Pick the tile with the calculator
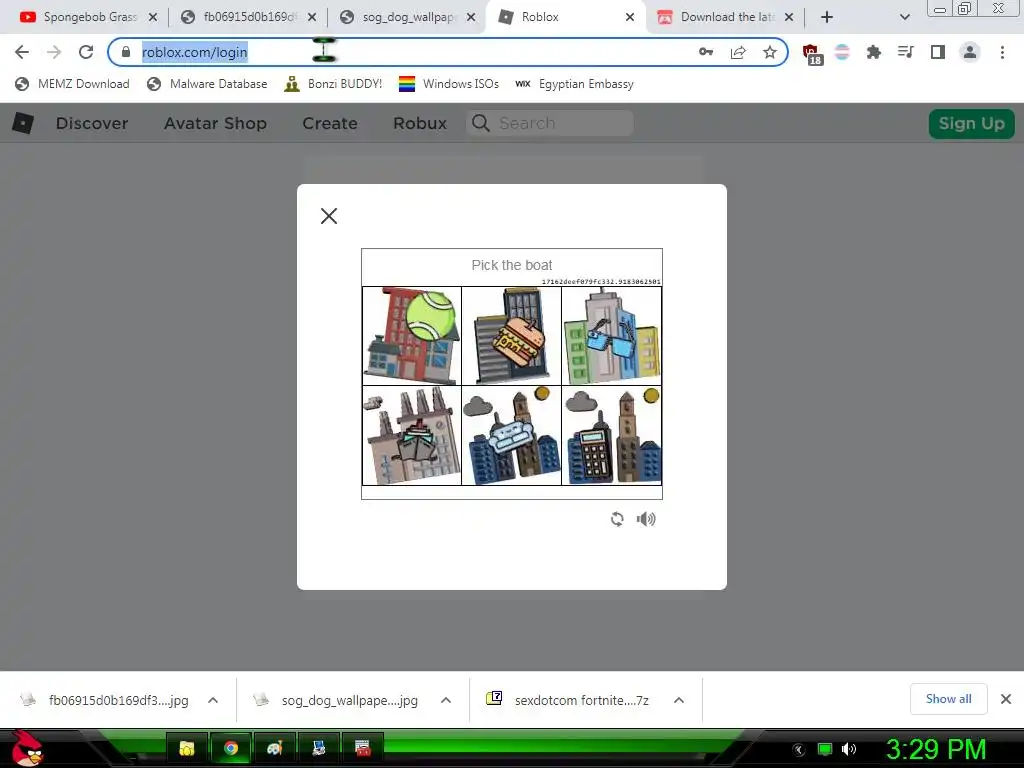This screenshot has height=768, width=1024. pyautogui.click(x=611, y=436)
